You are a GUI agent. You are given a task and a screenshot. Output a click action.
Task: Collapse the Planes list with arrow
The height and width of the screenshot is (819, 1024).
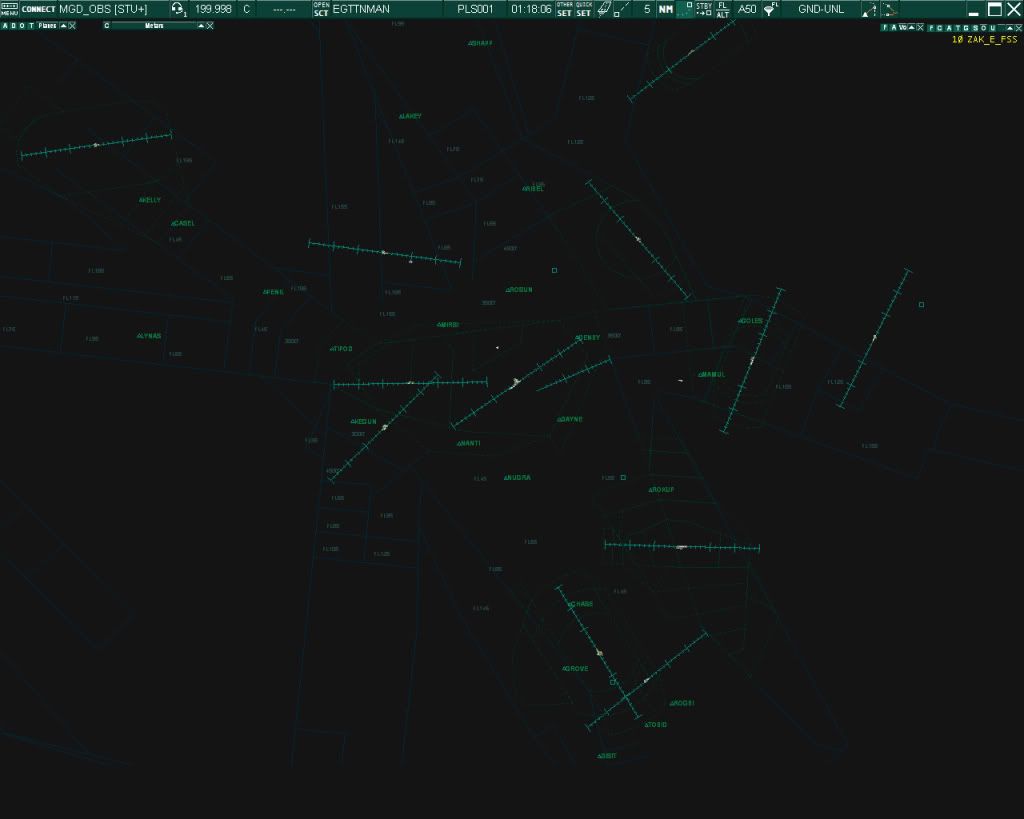tap(63, 25)
